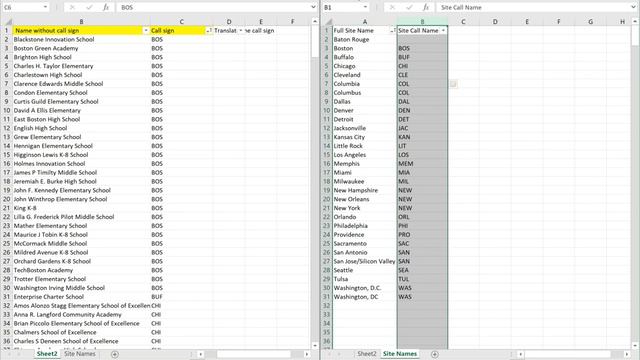Click left window vertical scrollbar up arrow
The image size is (640, 360).
coord(315,21)
